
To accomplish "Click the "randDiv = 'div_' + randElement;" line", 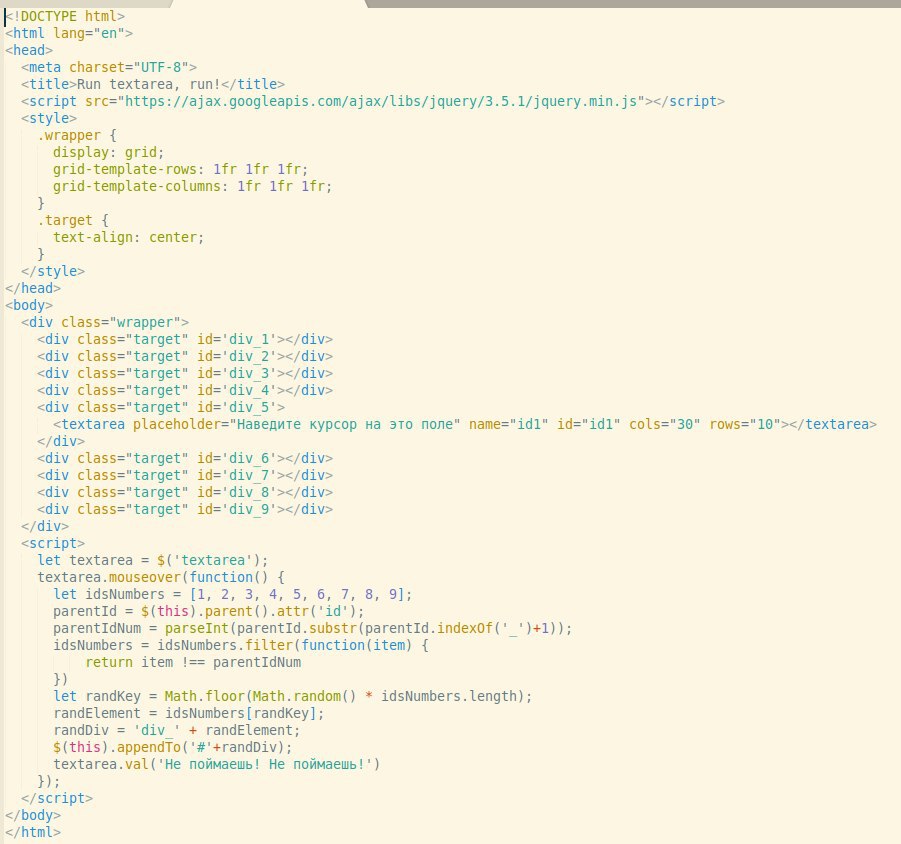I will [176, 731].
